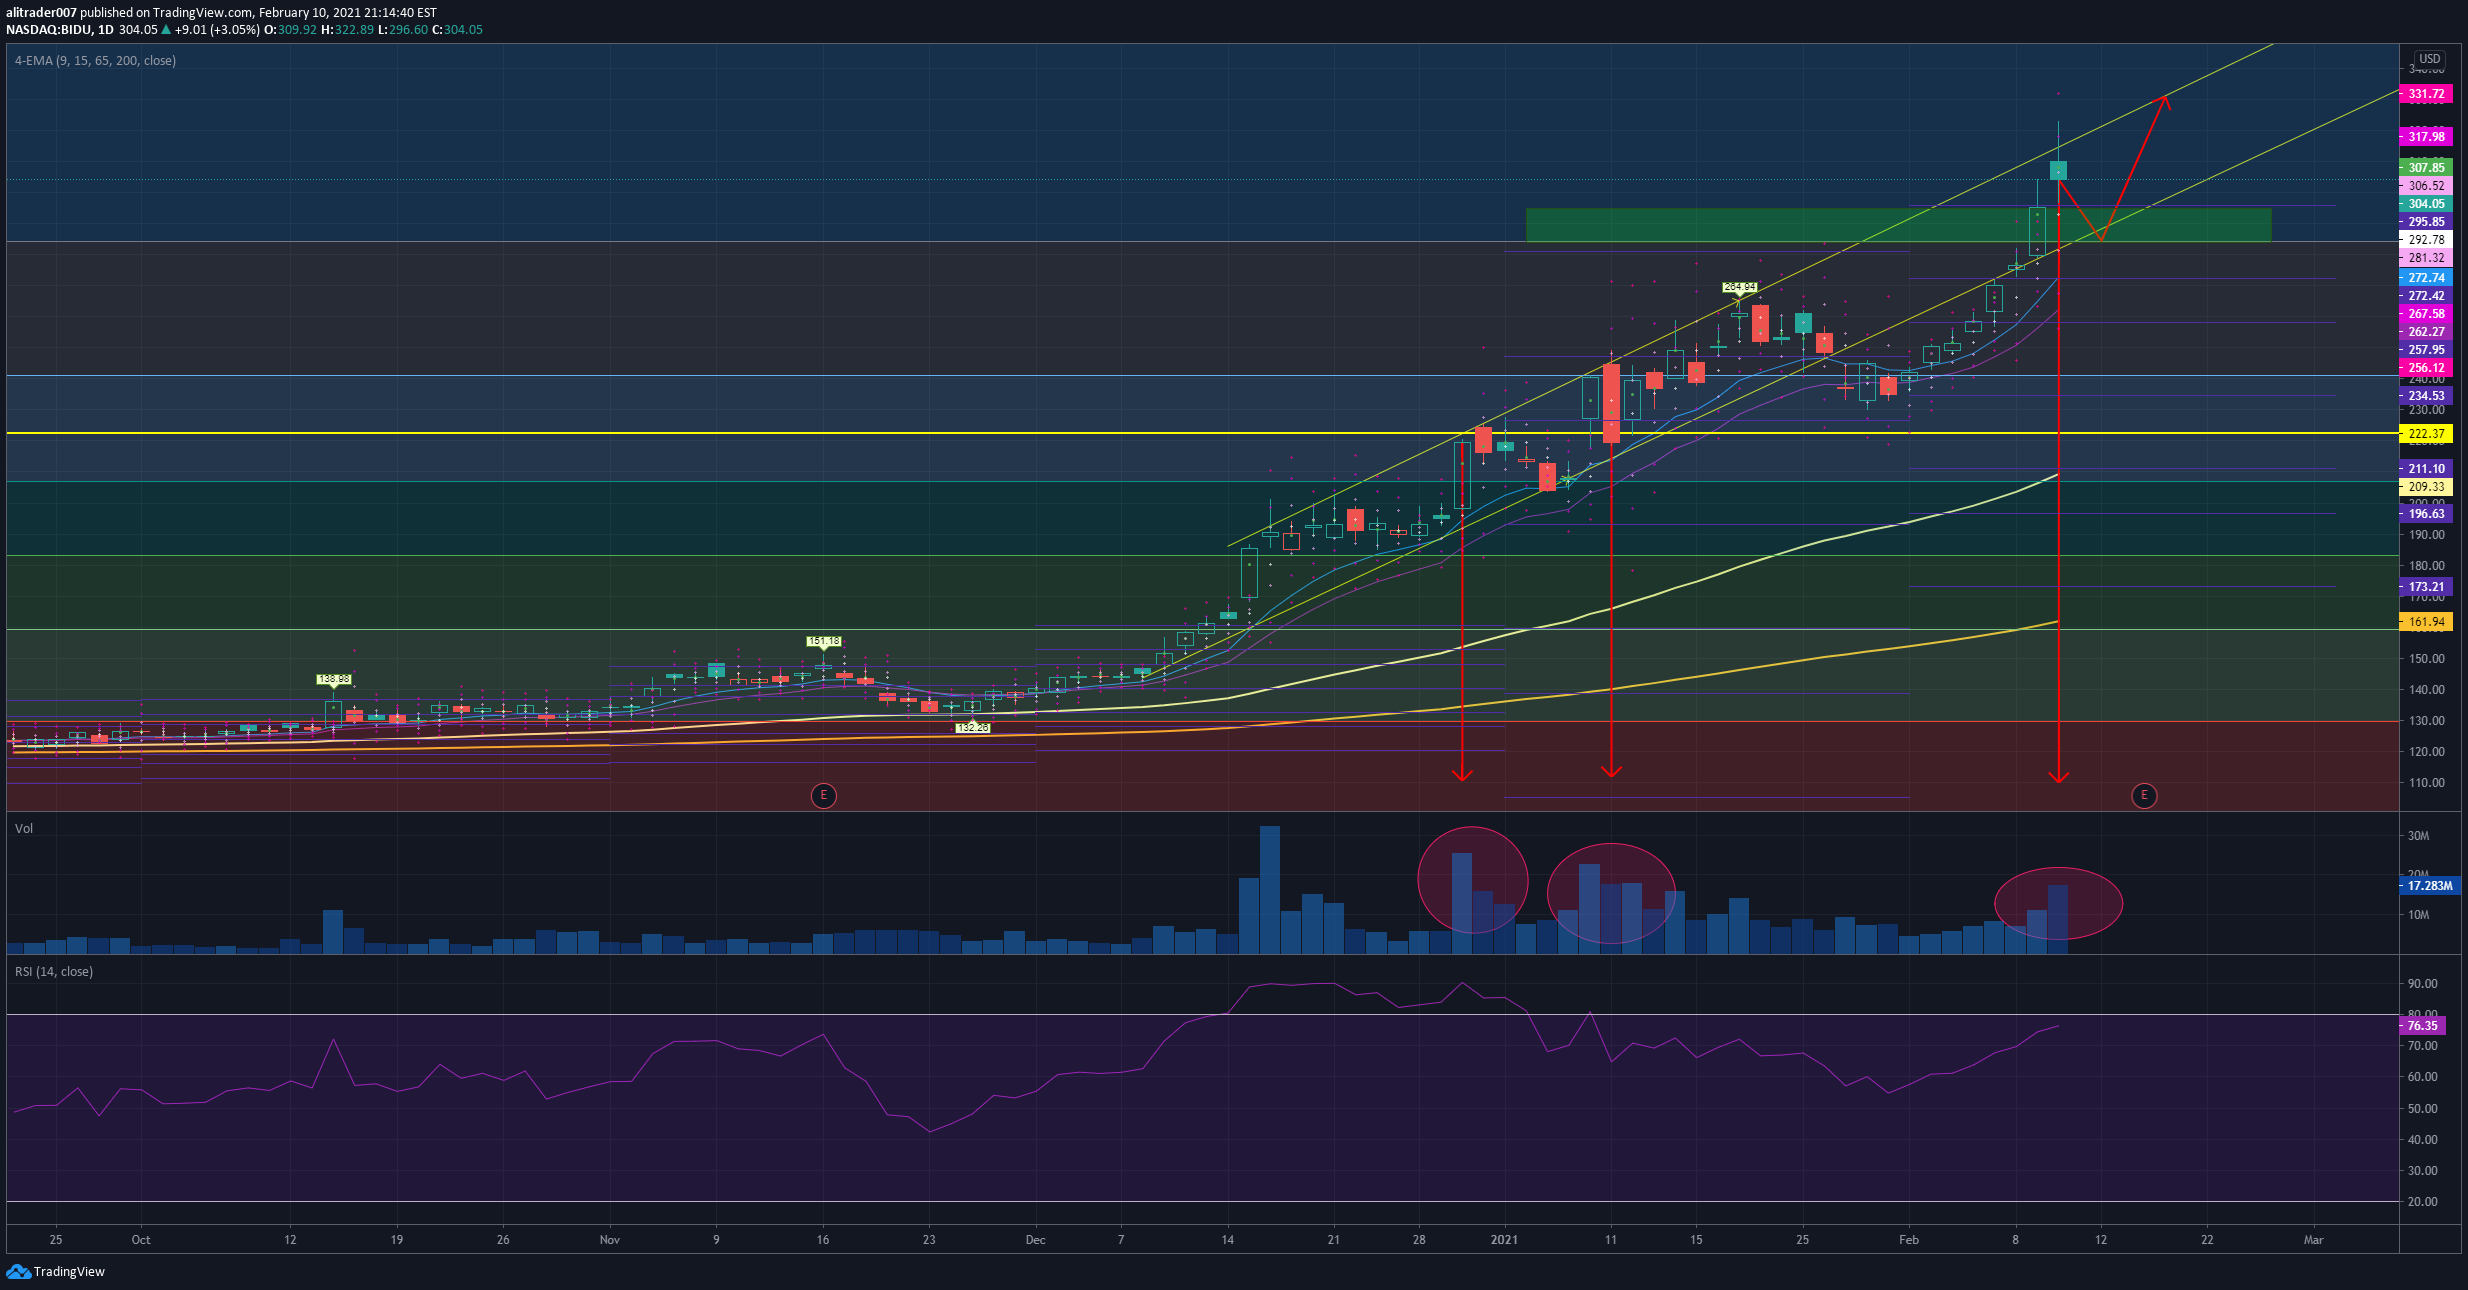
Task: Click the current price 304.05 label
Action: [2426, 204]
